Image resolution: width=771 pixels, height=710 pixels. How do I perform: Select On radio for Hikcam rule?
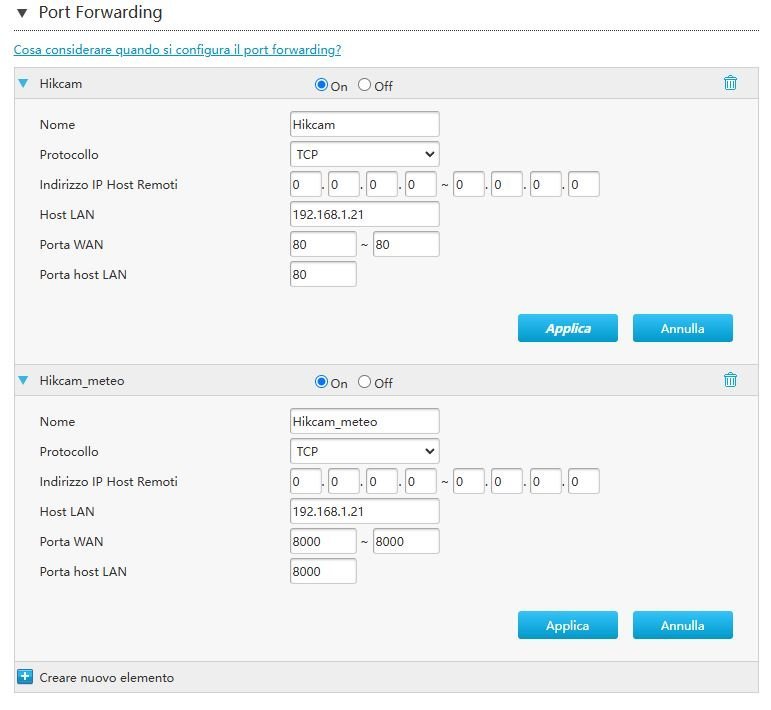pos(321,85)
